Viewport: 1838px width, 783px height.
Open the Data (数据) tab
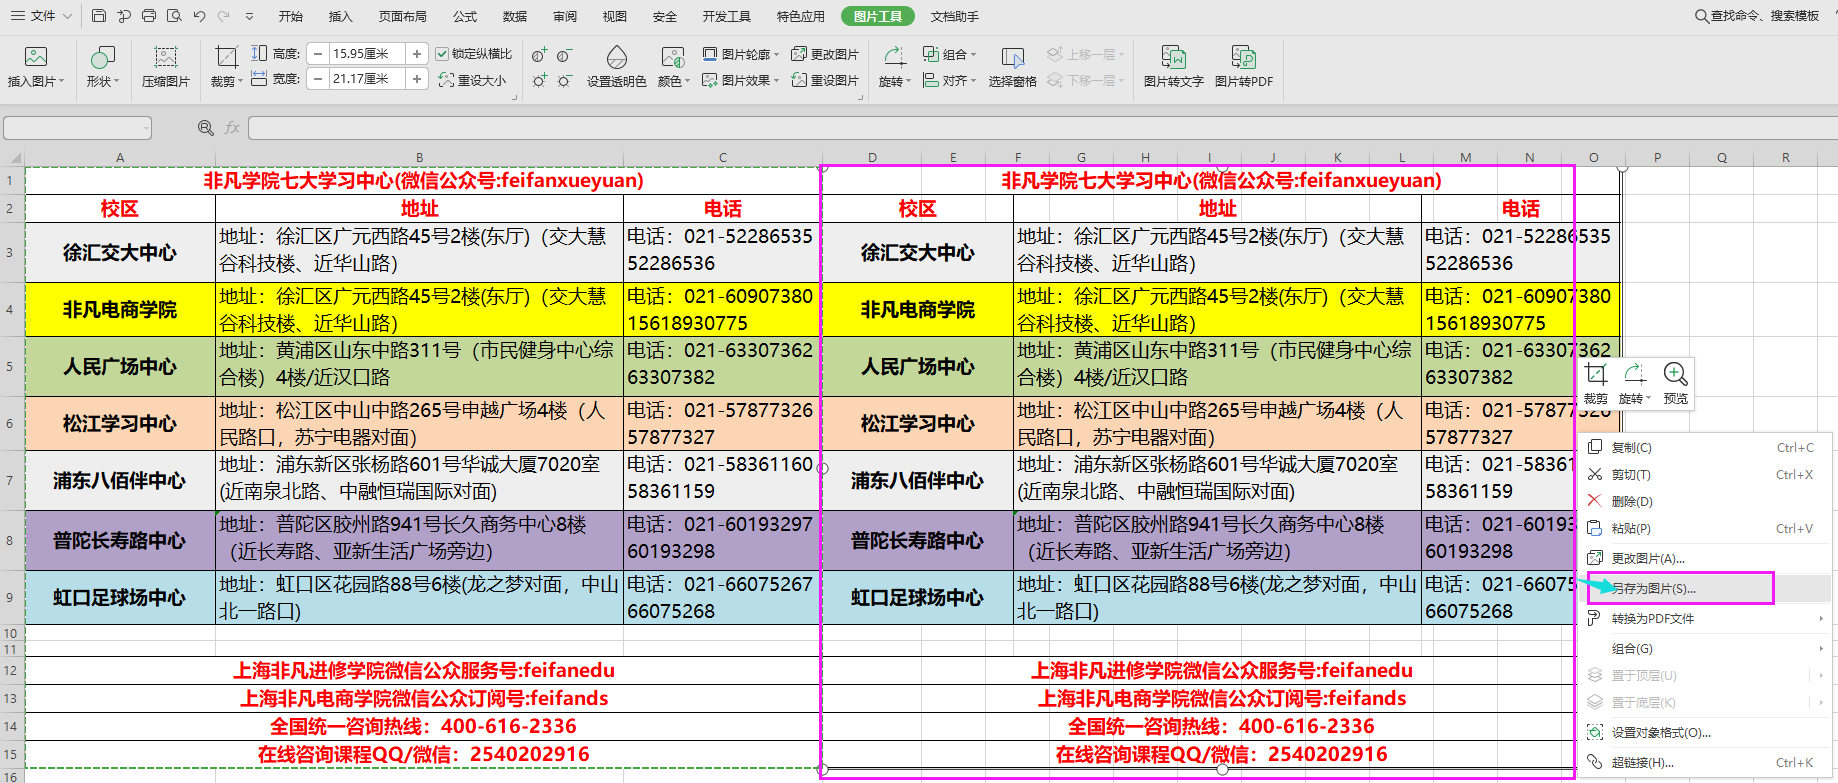pyautogui.click(x=515, y=16)
